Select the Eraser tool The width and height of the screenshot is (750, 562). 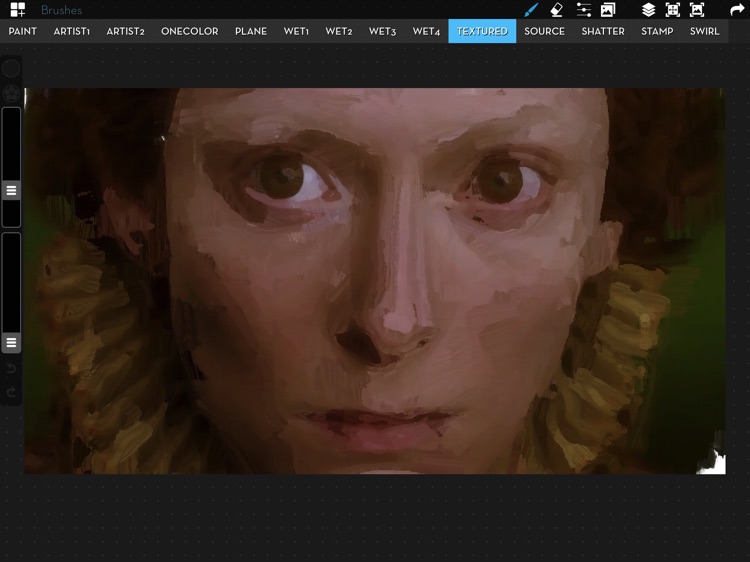pos(556,10)
